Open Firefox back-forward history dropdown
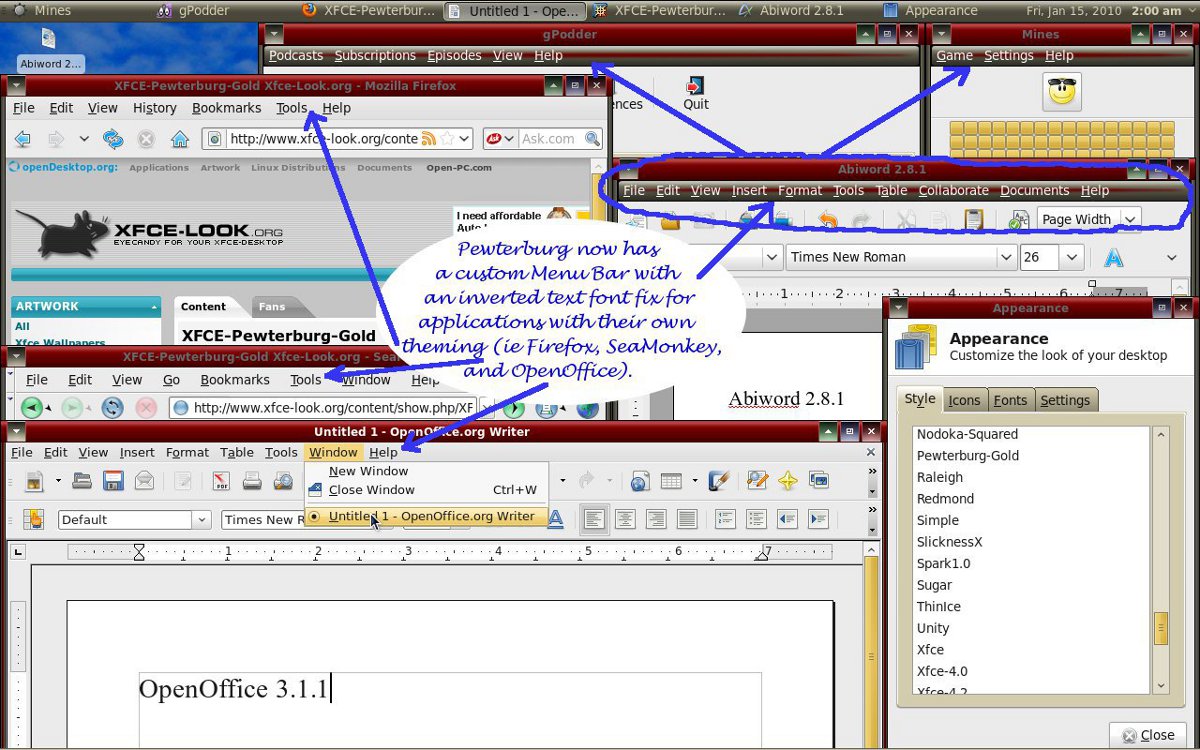 pyautogui.click(x=84, y=139)
